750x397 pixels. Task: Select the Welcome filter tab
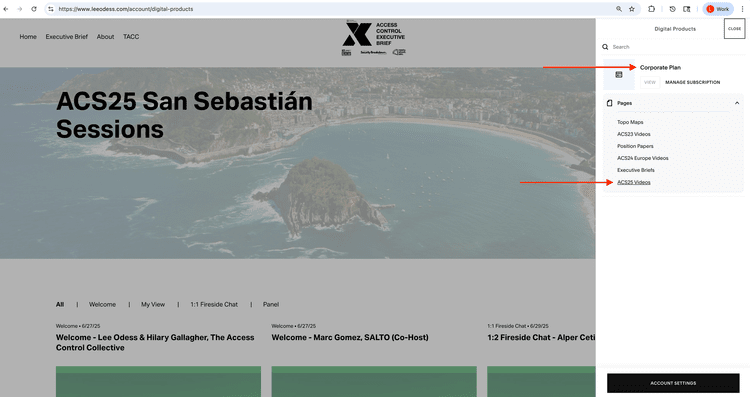(x=102, y=304)
